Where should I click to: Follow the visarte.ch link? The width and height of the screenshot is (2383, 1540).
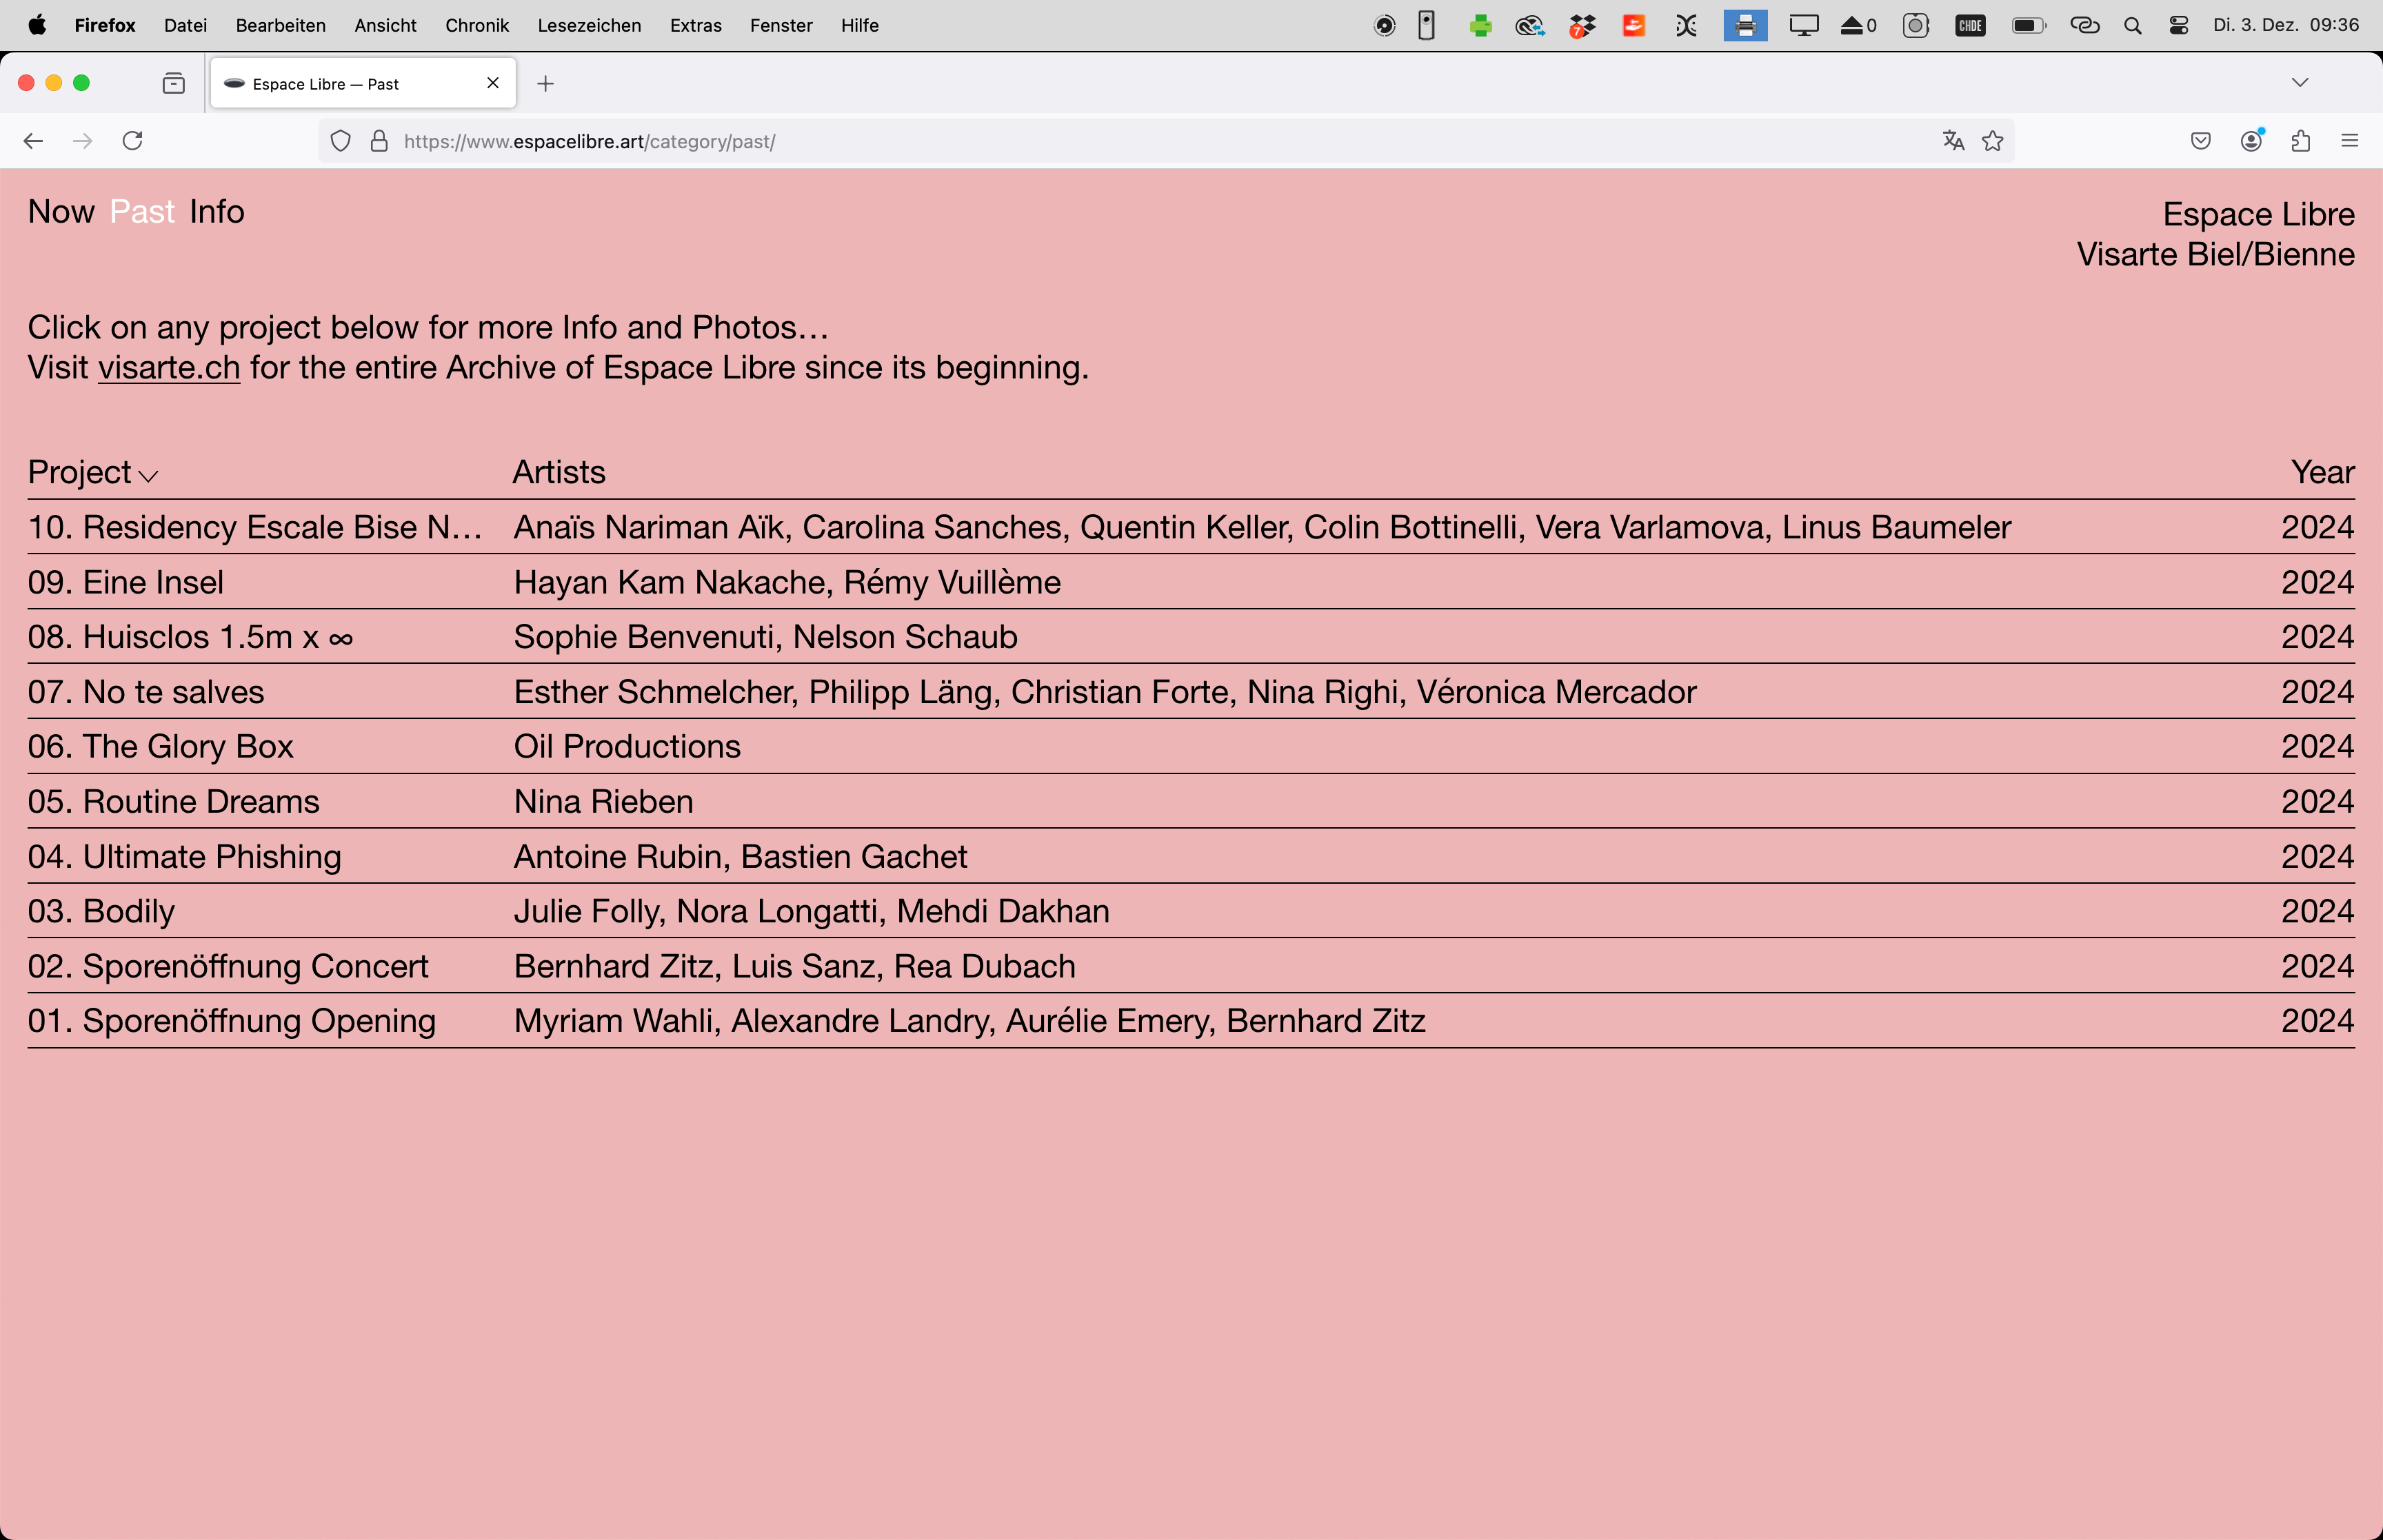pyautogui.click(x=169, y=368)
